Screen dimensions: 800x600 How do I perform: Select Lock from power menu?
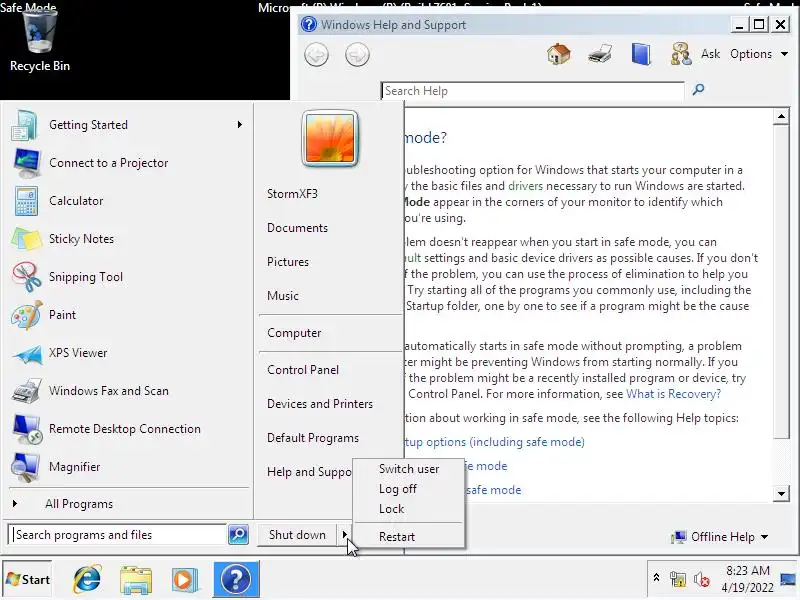click(x=409, y=509)
